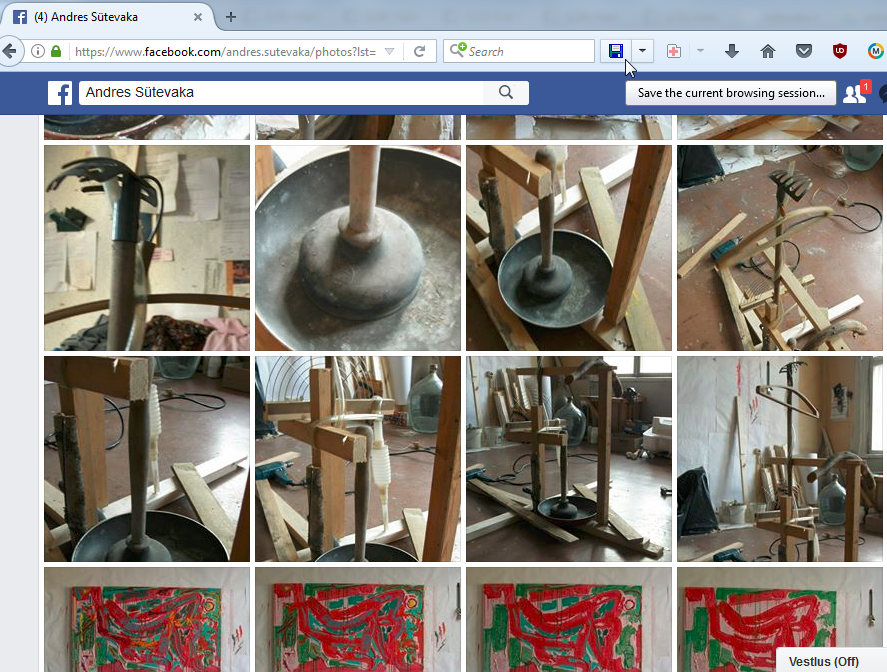Click the browser Back arrow button

tap(10, 51)
